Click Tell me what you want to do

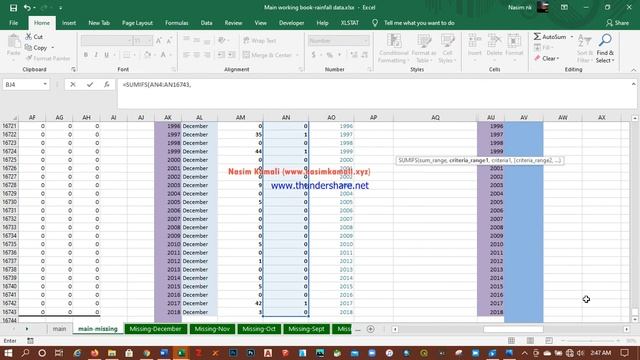(419, 23)
